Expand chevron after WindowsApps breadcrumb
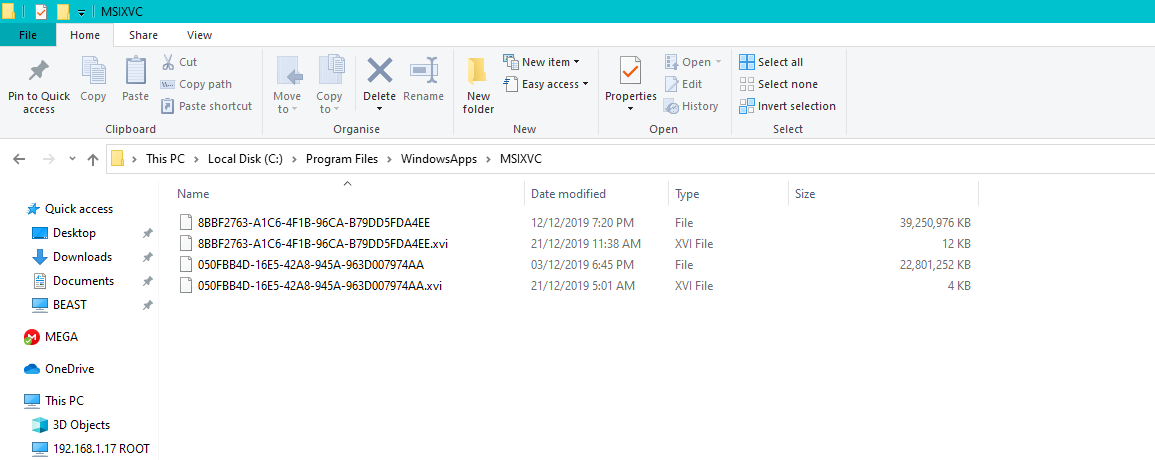This screenshot has height=460, width=1155. [489, 158]
